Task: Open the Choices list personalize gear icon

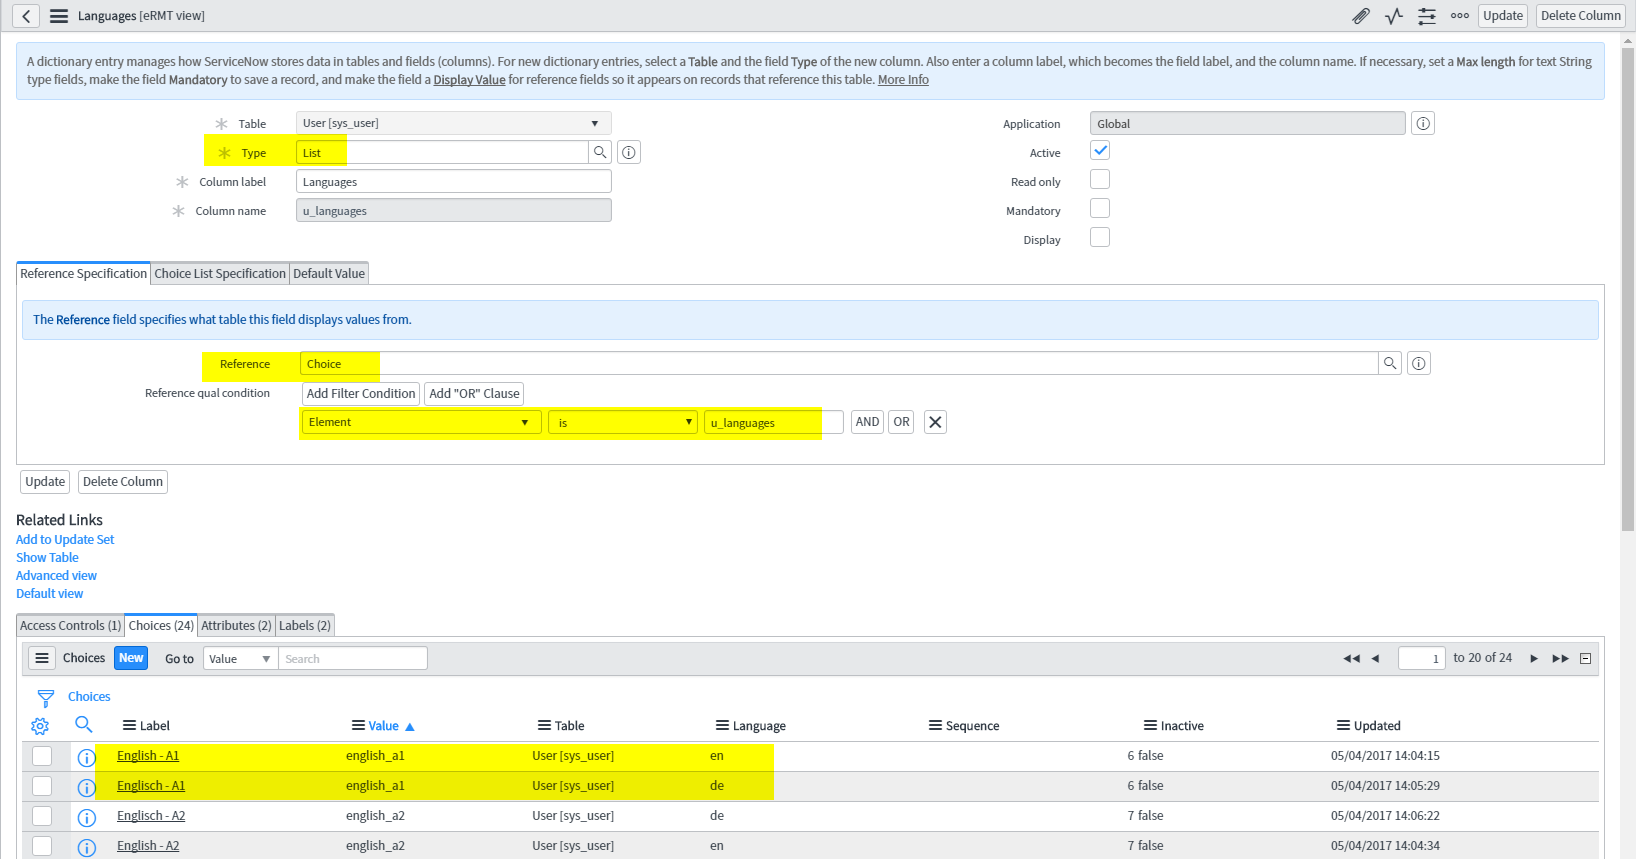Action: (40, 726)
